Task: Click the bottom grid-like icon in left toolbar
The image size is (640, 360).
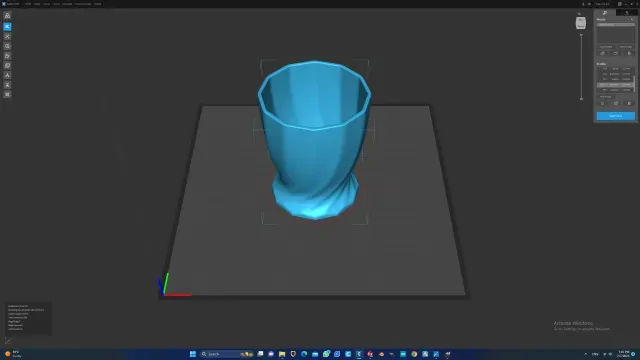Action: [7, 94]
